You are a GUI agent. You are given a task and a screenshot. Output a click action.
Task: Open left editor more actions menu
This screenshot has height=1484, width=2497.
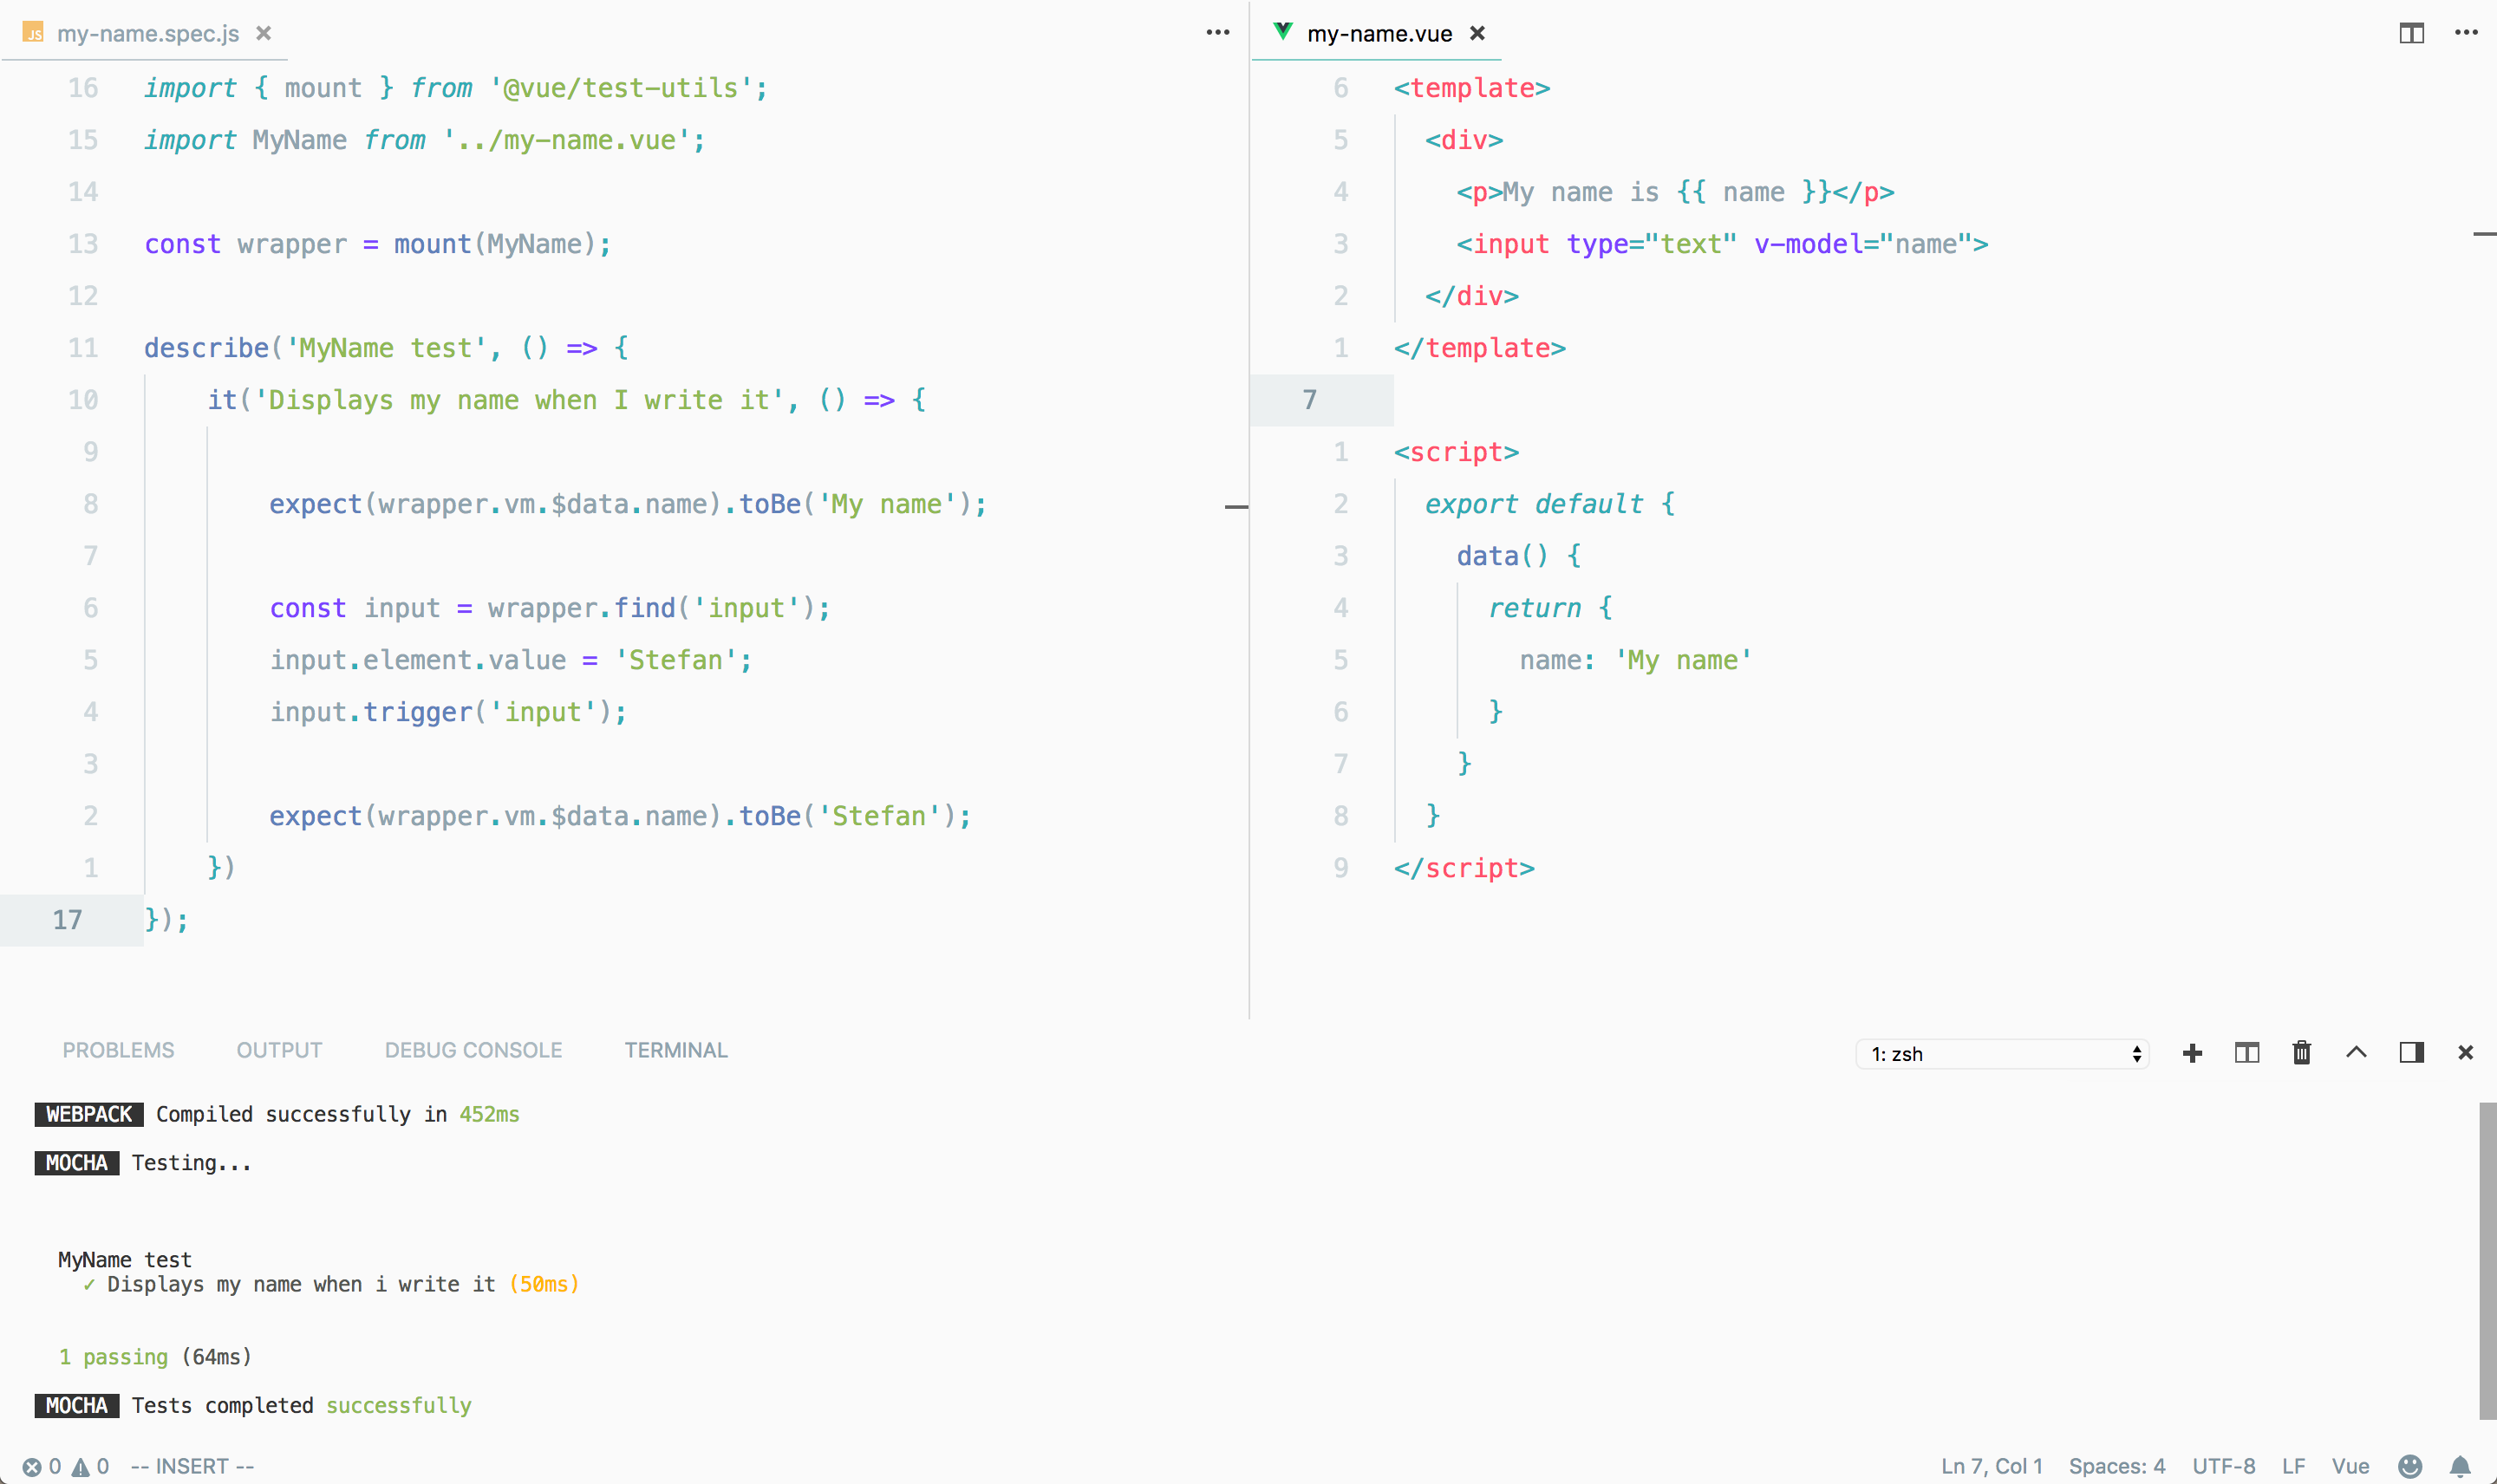coord(1217,33)
